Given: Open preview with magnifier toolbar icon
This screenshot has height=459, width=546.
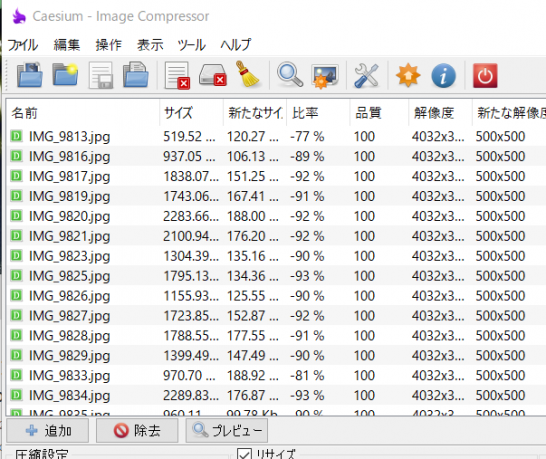Looking at the screenshot, I should pyautogui.click(x=290, y=75).
